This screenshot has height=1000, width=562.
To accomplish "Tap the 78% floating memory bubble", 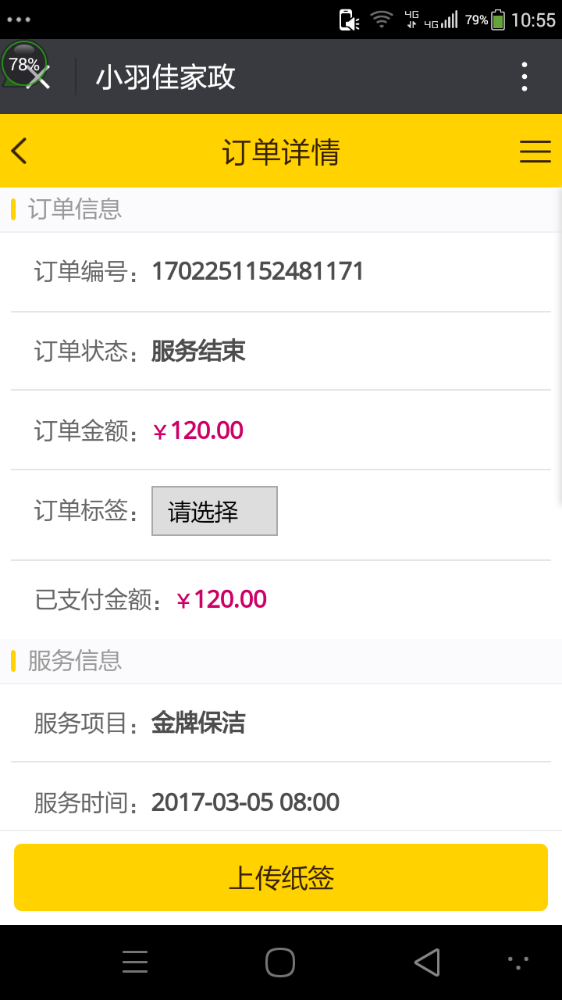I will 24,64.
